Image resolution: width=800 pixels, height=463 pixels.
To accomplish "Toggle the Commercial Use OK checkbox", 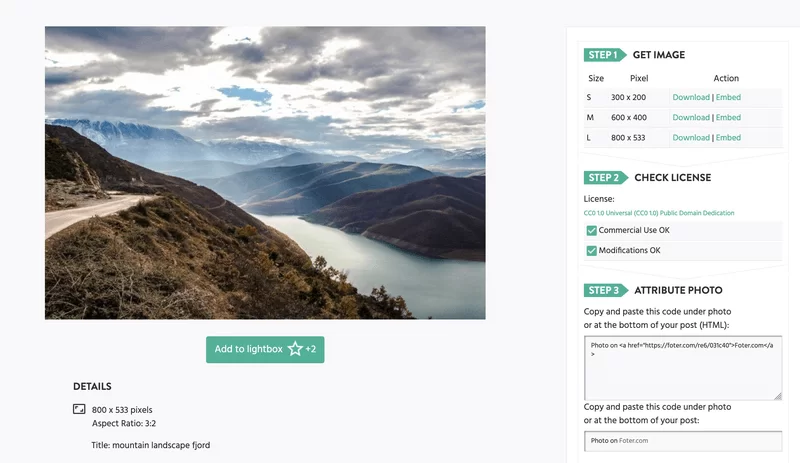I will (591, 230).
